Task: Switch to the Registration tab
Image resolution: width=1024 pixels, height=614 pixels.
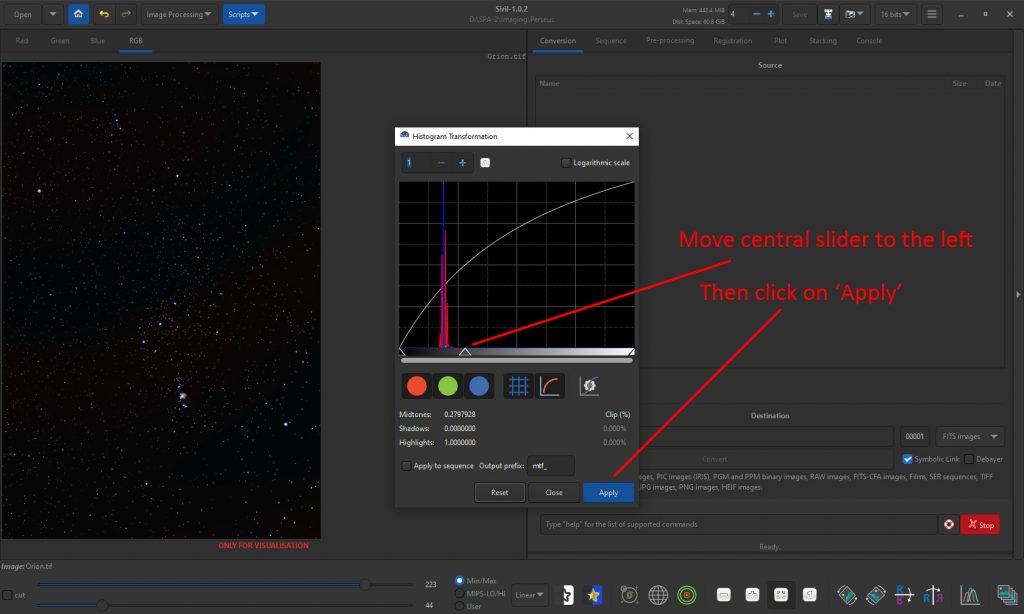Action: pyautogui.click(x=733, y=40)
